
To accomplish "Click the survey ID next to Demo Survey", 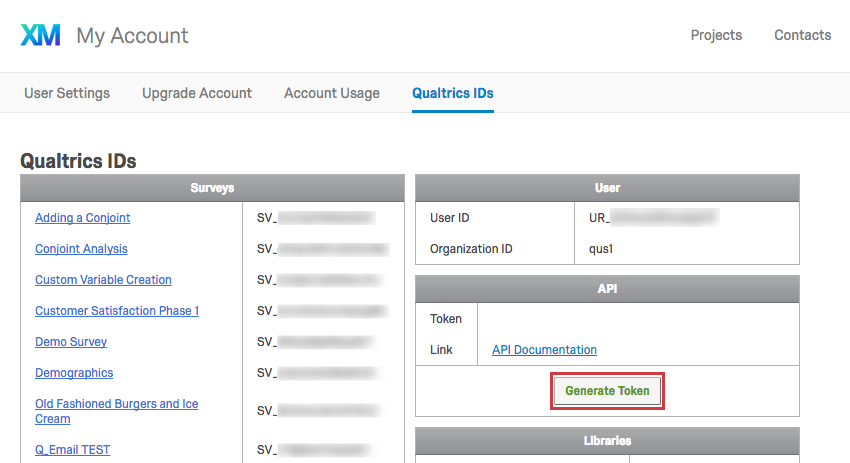I will click(316, 342).
